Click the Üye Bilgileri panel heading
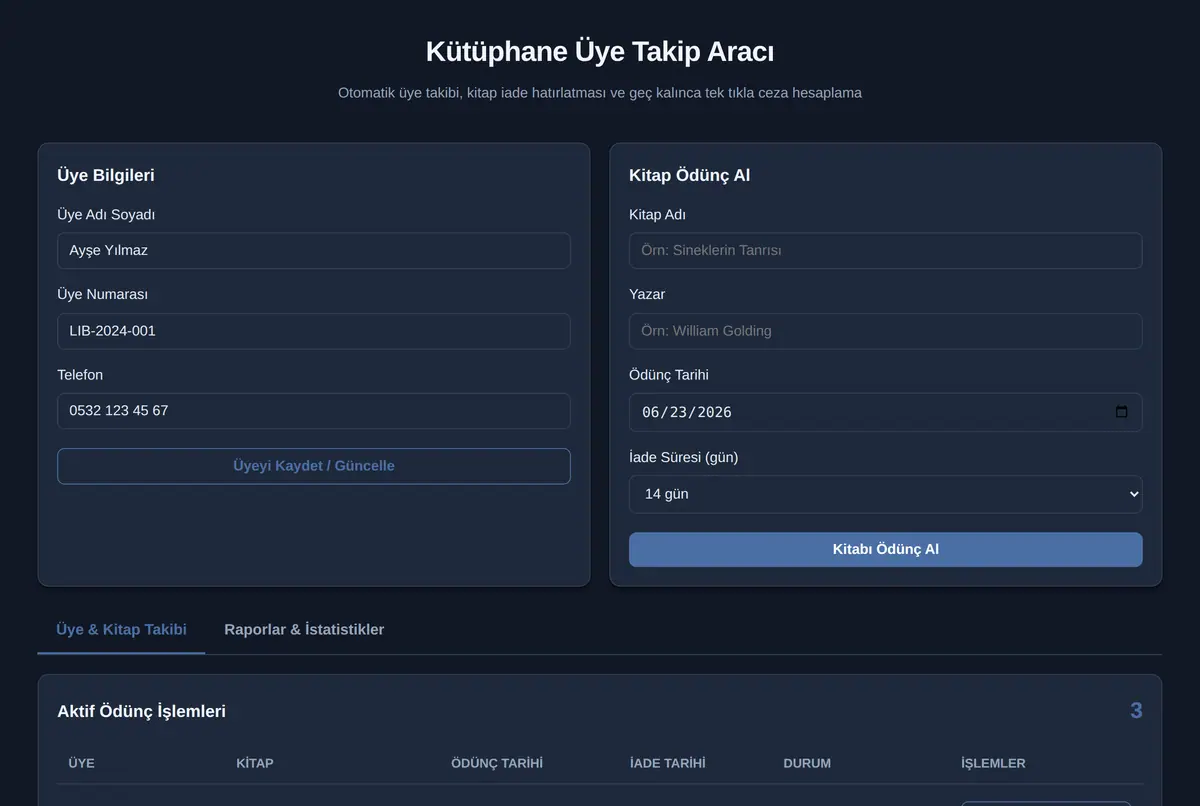The image size is (1200, 806). 106,175
